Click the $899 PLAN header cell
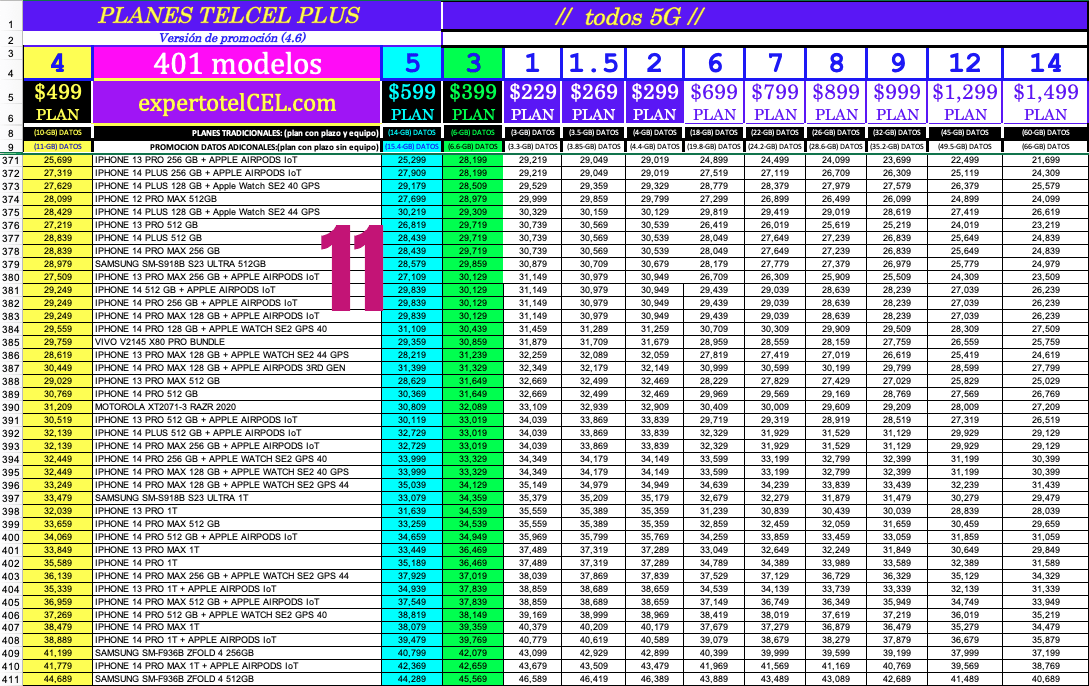 [x=836, y=103]
